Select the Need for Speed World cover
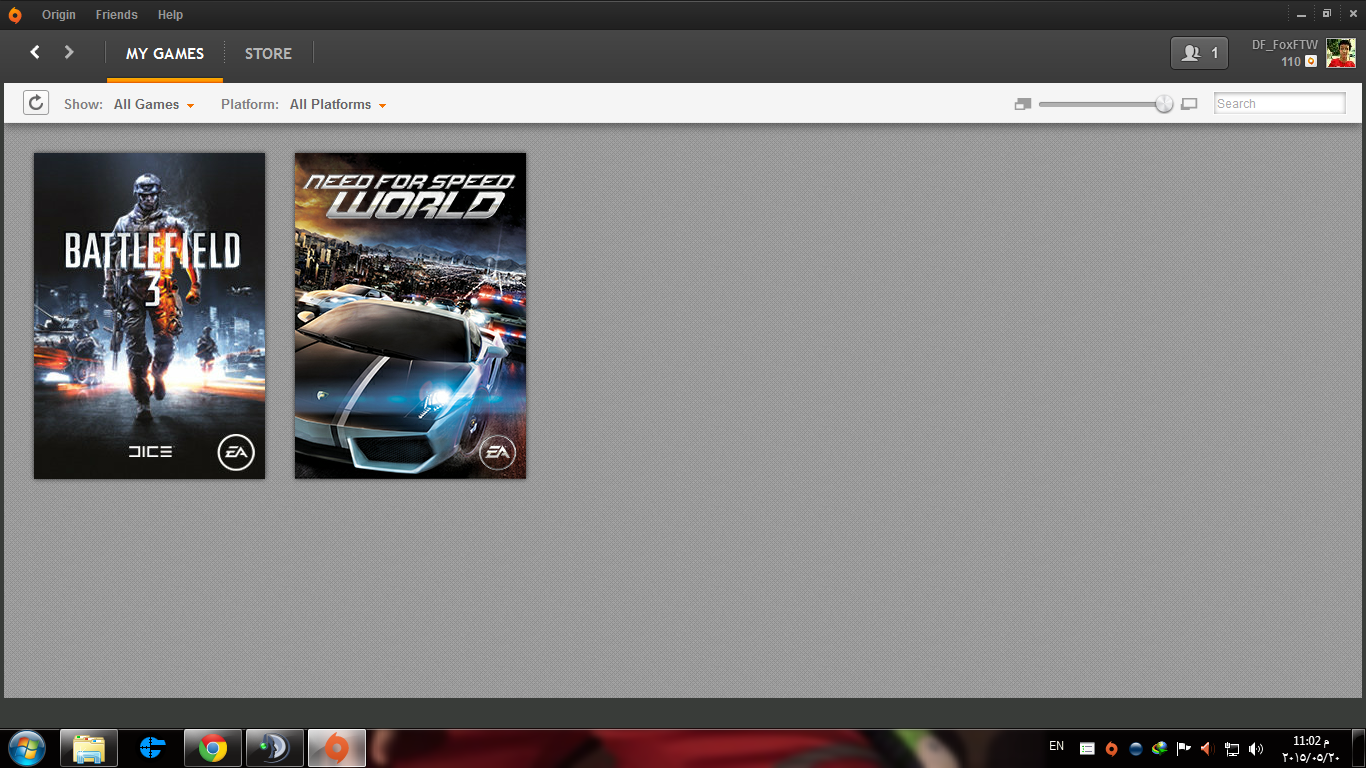Screen dimensions: 1366x768 (x=410, y=316)
